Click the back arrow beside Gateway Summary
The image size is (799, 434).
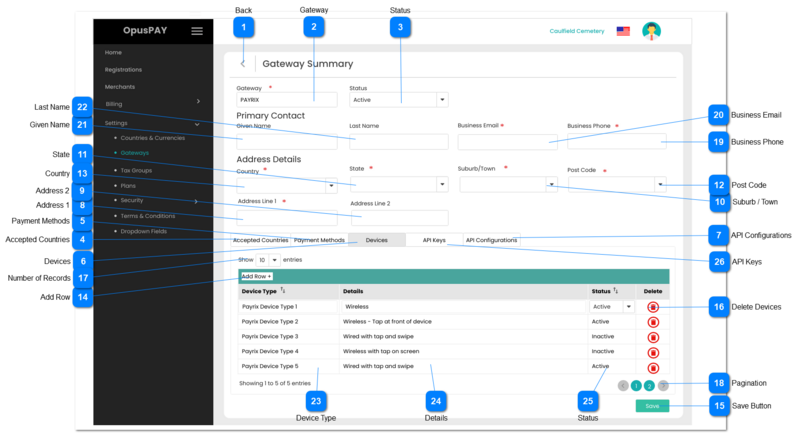tap(243, 64)
